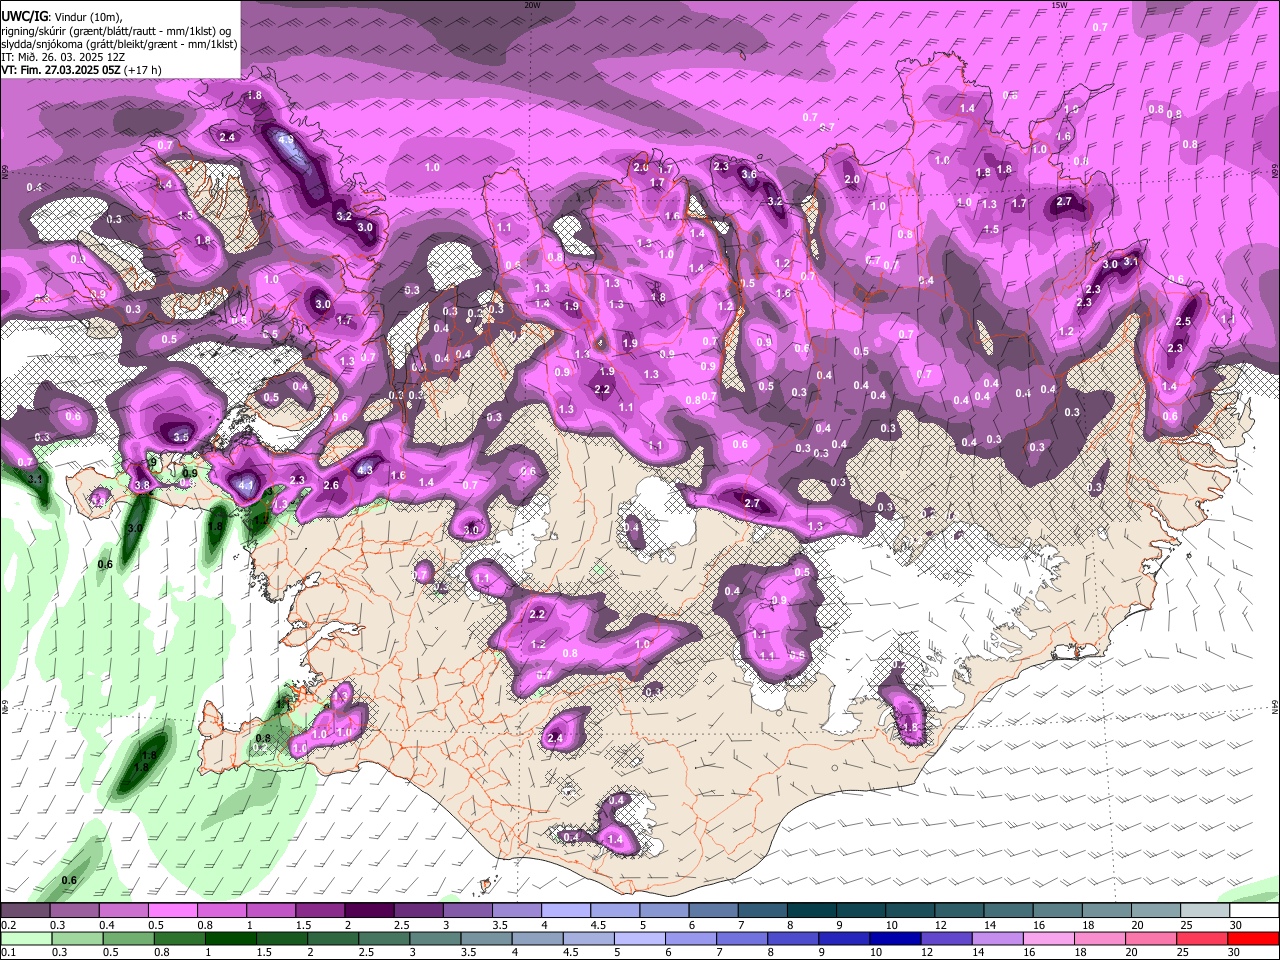The height and width of the screenshot is (960, 1280).
Task: Click the 15W longitude label
Action: pos(1059,5)
